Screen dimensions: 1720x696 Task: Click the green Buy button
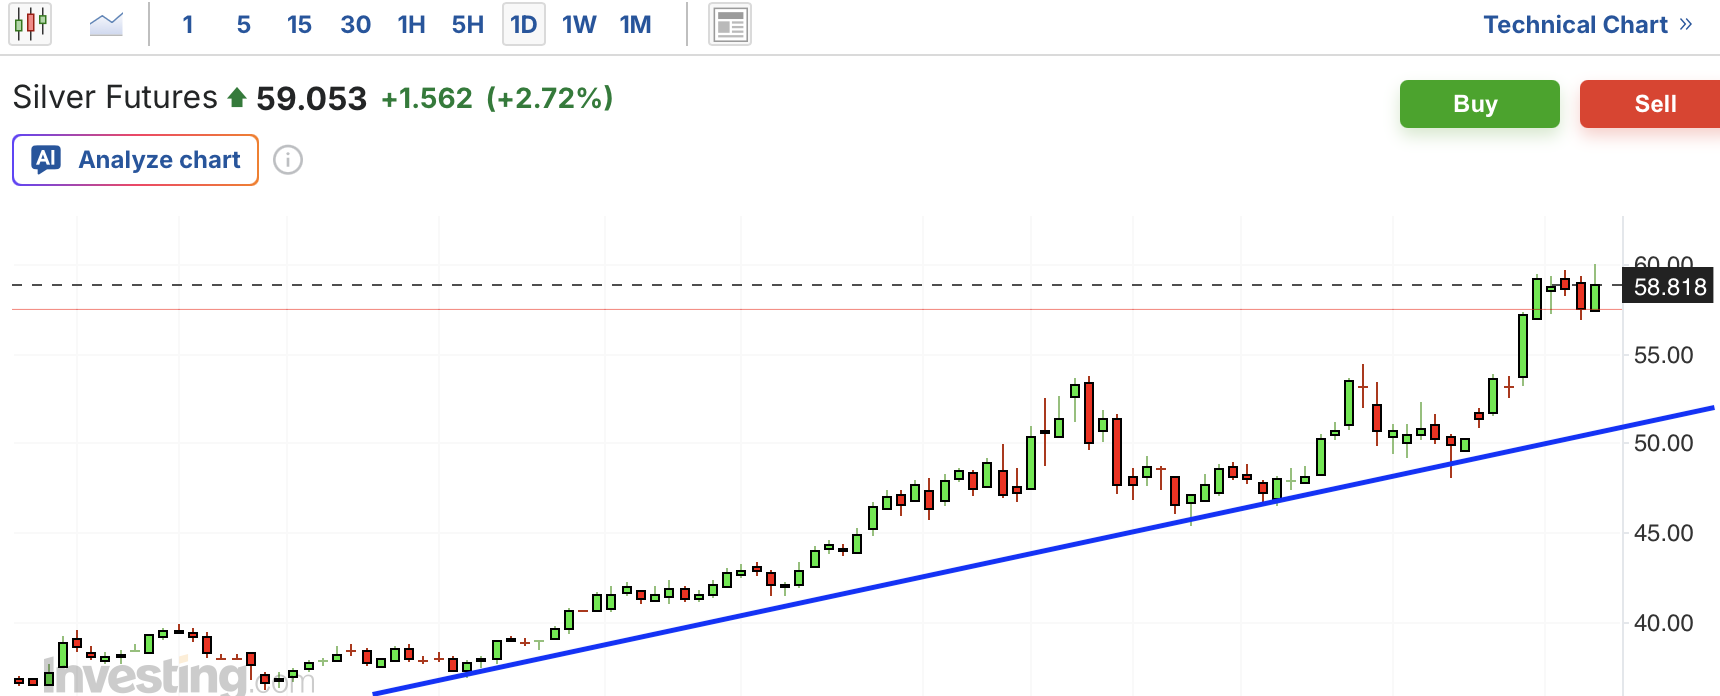(1479, 104)
